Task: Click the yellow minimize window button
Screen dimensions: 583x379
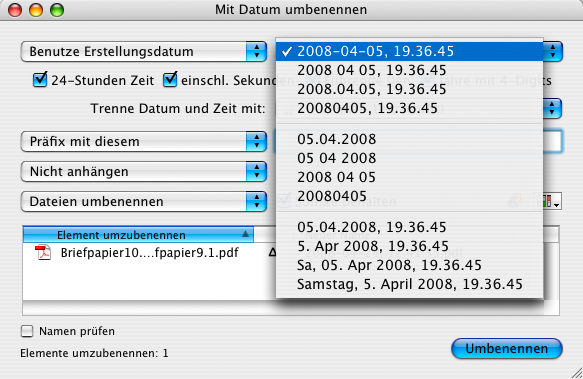Action: [x=36, y=10]
